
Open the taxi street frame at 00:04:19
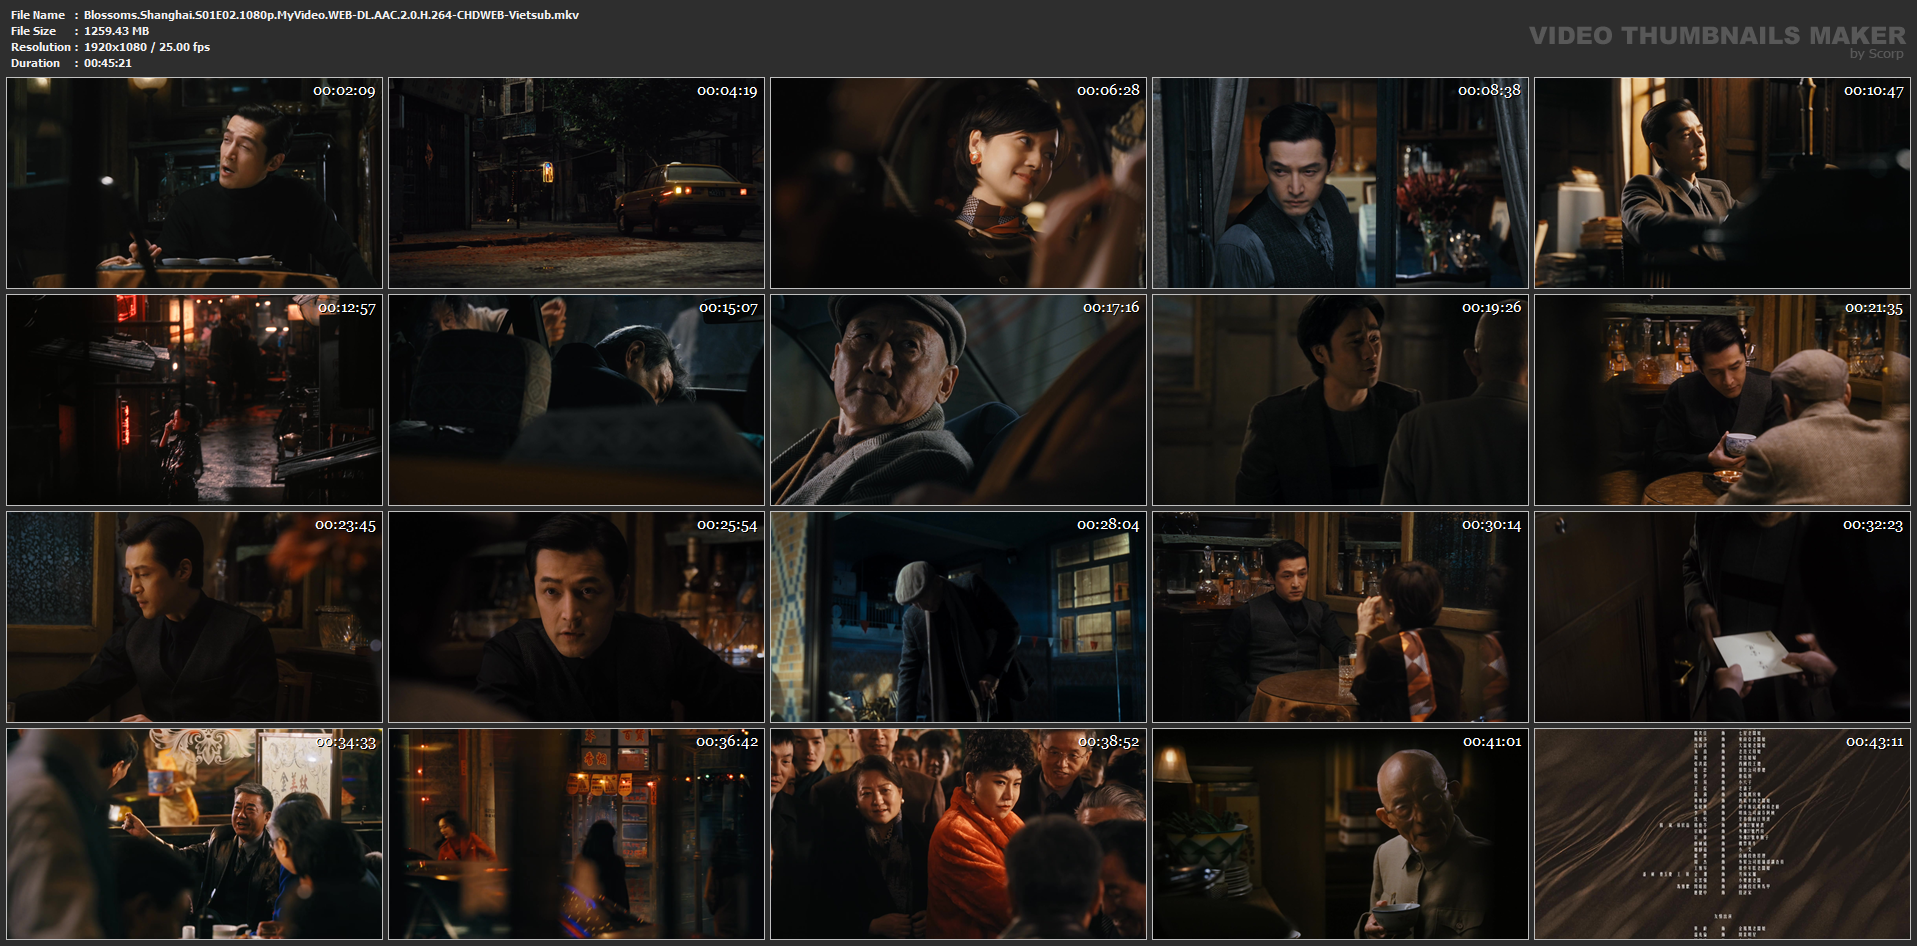tap(576, 183)
